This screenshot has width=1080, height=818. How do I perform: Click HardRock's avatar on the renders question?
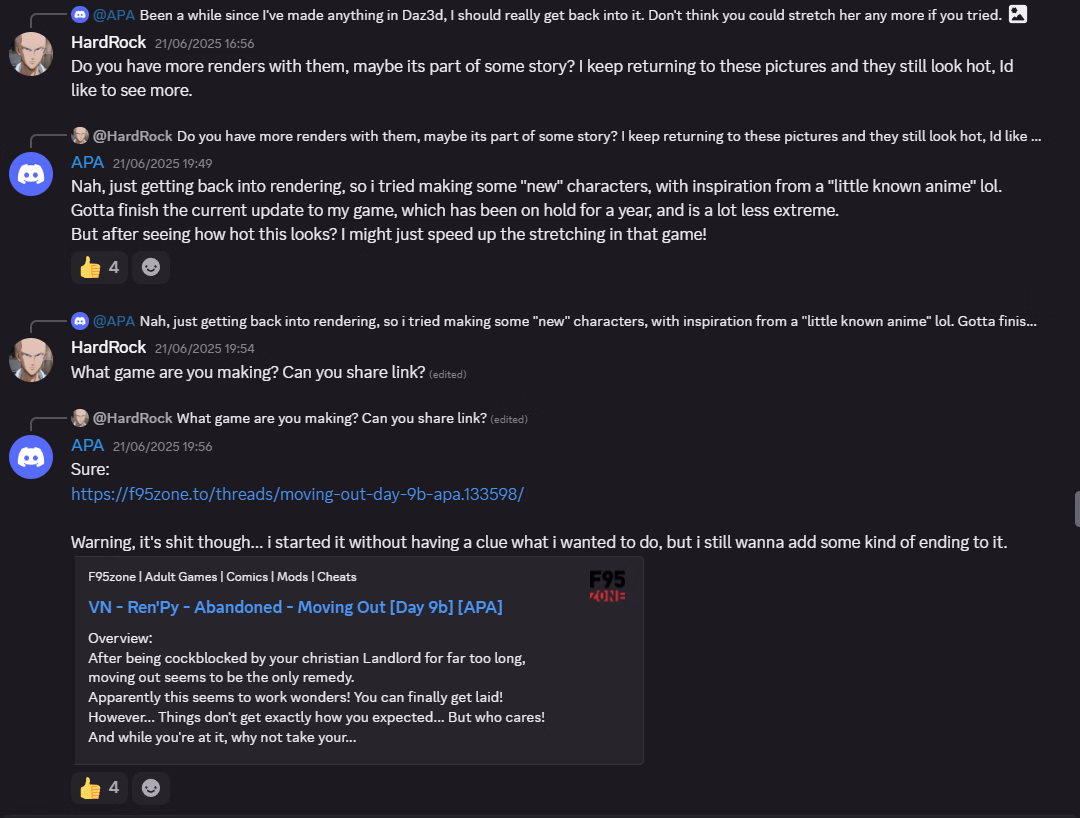pyautogui.click(x=31, y=53)
